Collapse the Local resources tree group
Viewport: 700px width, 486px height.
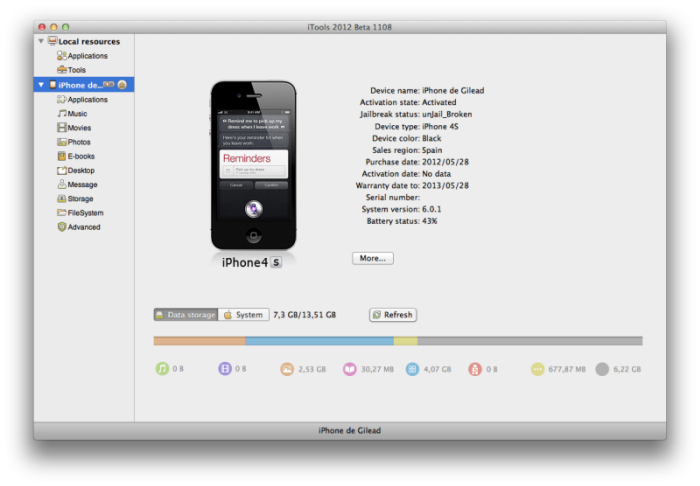41,41
